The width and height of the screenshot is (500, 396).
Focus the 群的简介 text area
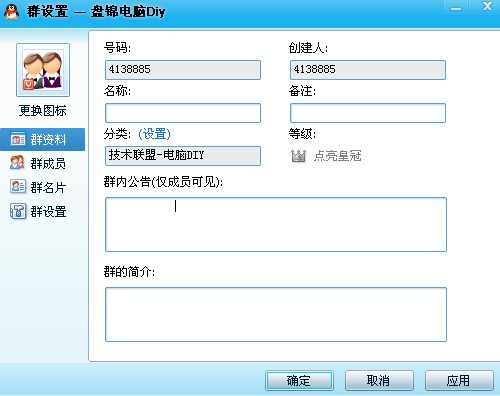(x=276, y=314)
